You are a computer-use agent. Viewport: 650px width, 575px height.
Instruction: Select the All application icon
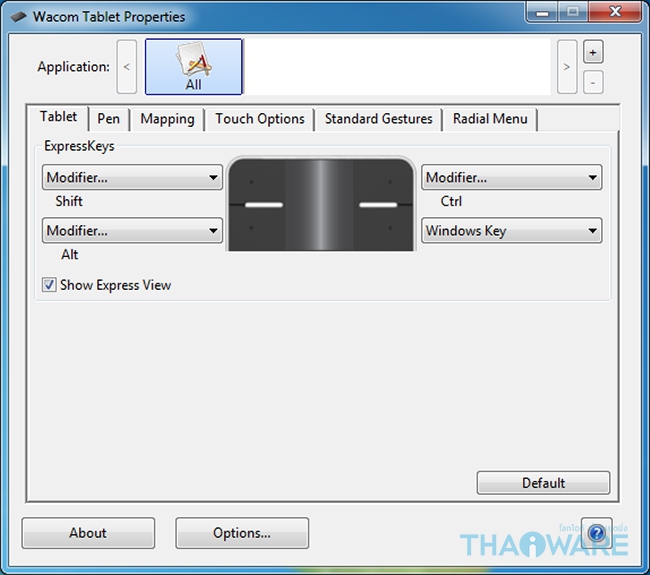click(194, 67)
